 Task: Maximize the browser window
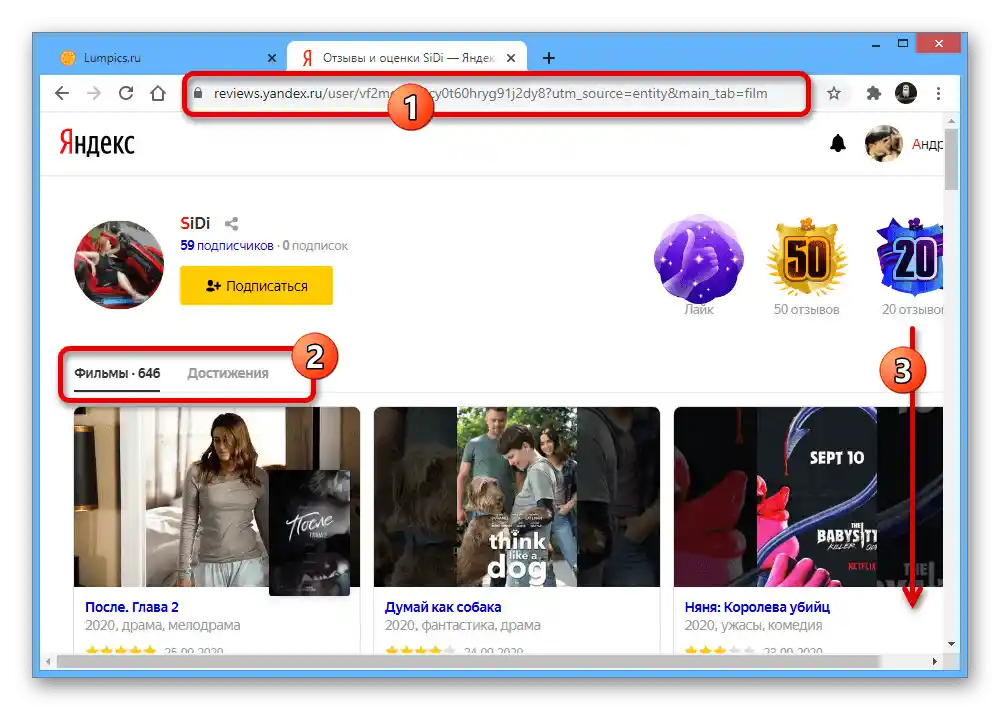[x=902, y=43]
